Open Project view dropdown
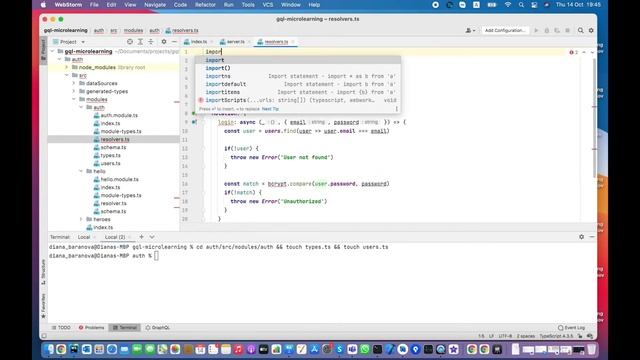This screenshot has width=640, height=360. pyautogui.click(x=69, y=42)
